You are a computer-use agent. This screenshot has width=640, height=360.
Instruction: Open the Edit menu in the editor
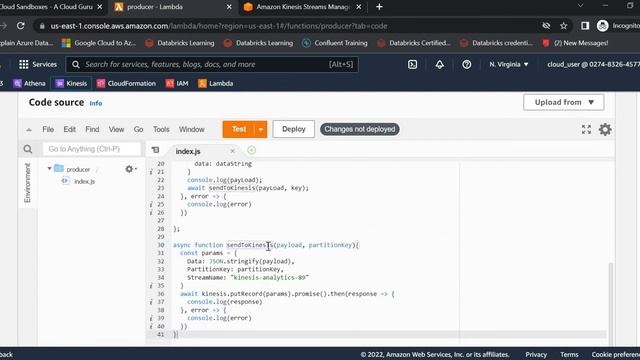[x=69, y=129]
